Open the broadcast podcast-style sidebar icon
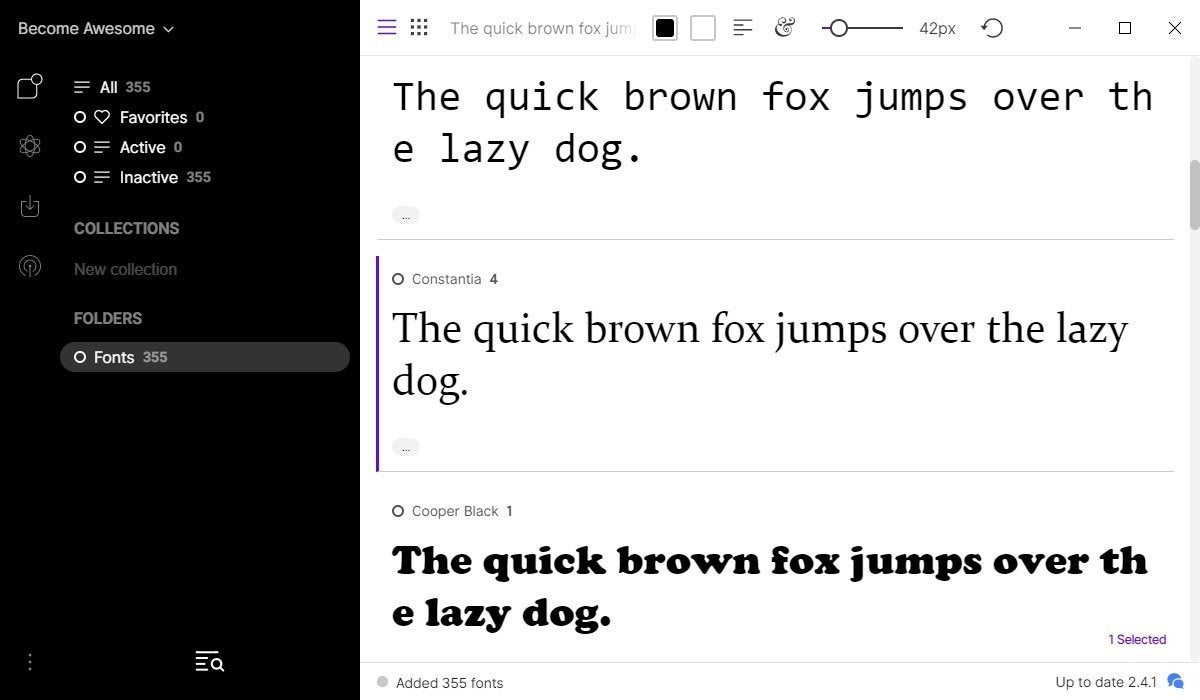Viewport: 1200px width, 700px height. point(30,267)
